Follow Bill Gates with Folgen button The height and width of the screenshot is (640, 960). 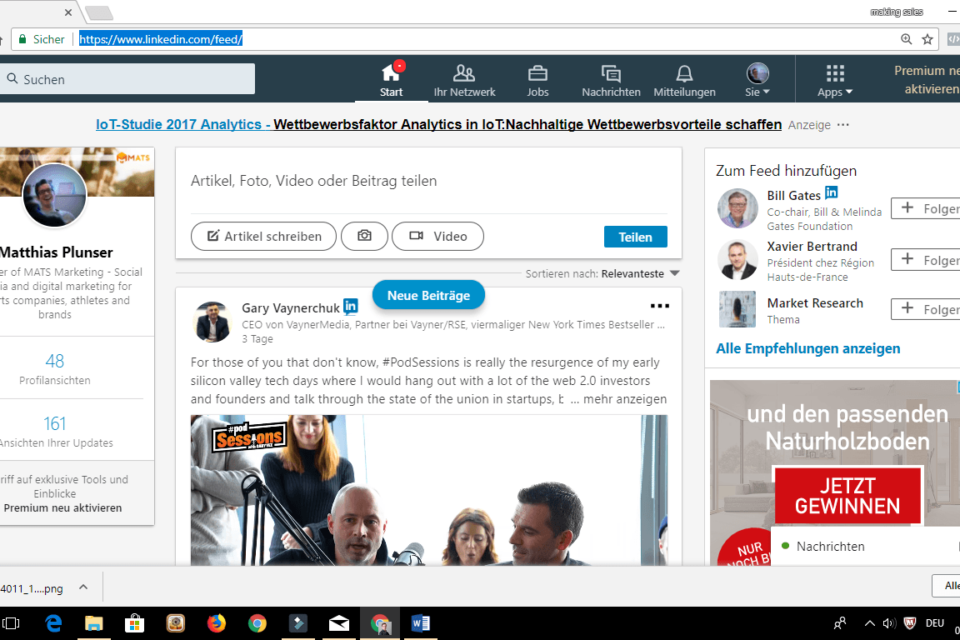925,208
